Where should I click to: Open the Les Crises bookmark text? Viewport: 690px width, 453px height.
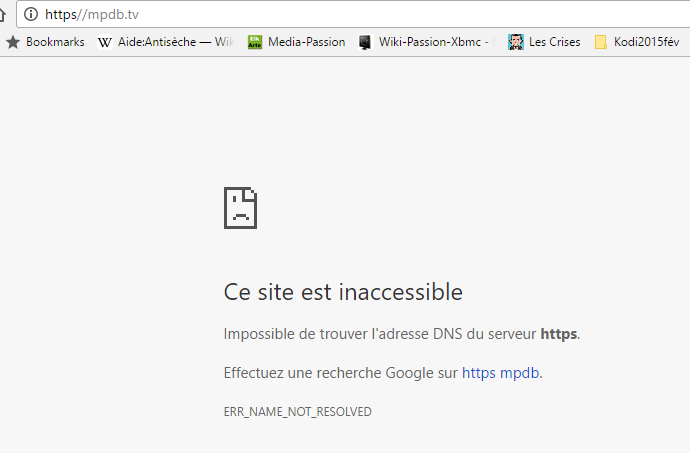pyautogui.click(x=554, y=42)
